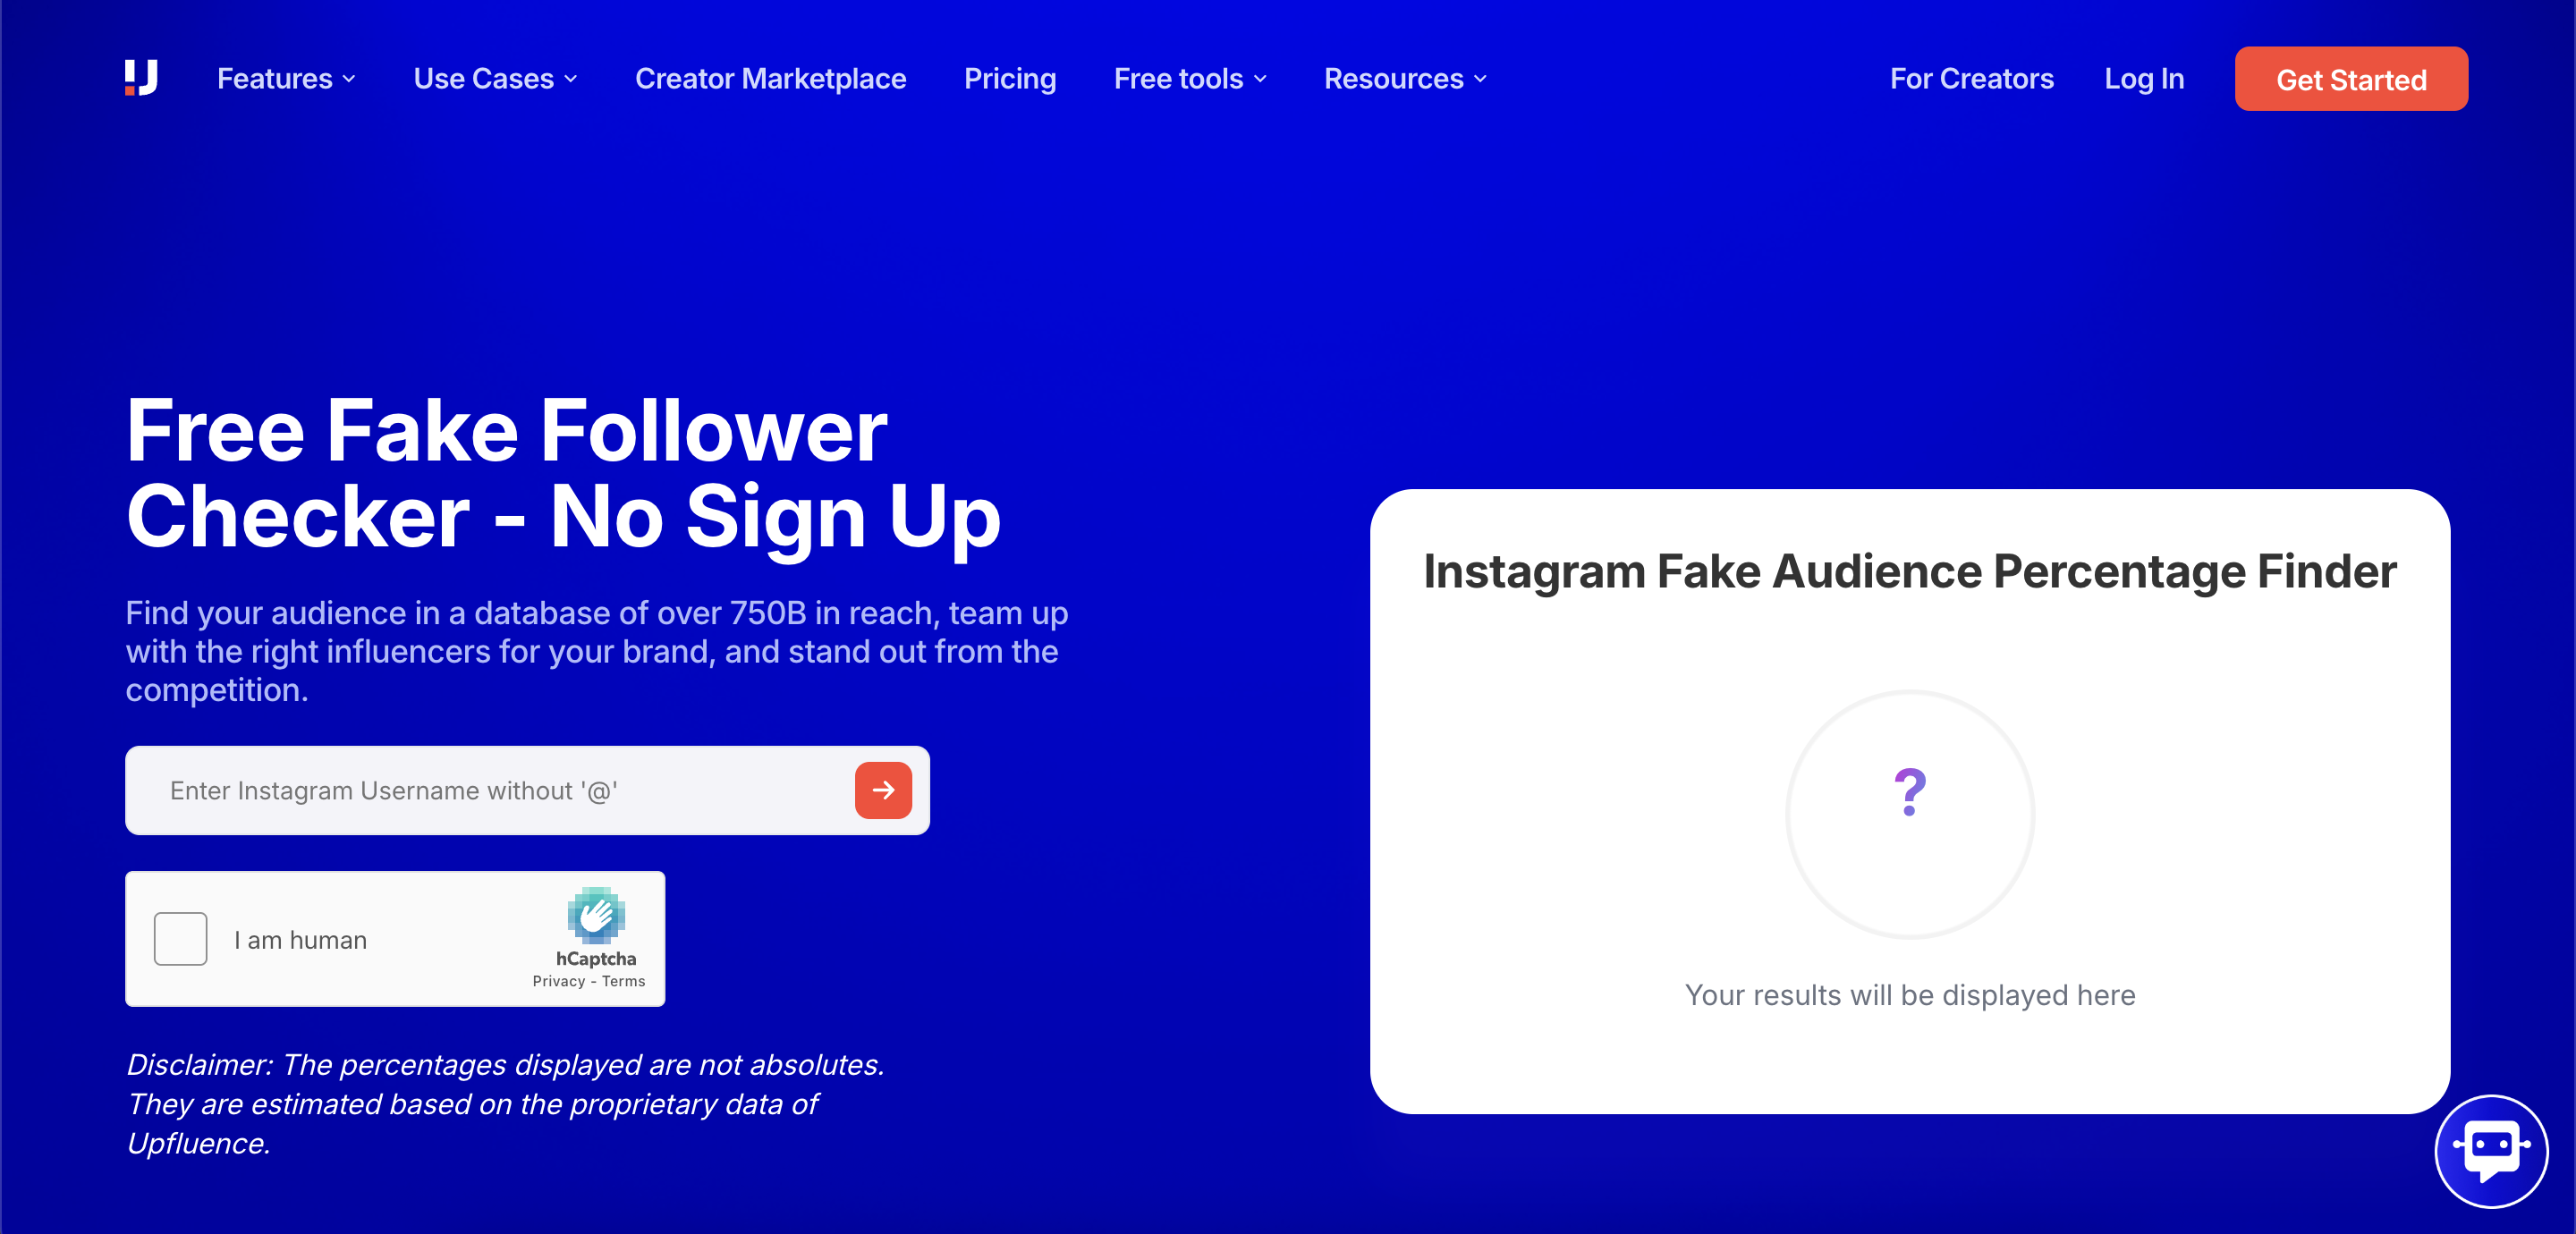The height and width of the screenshot is (1234, 2576).
Task: Open the Pricing page
Action: coord(1009,79)
